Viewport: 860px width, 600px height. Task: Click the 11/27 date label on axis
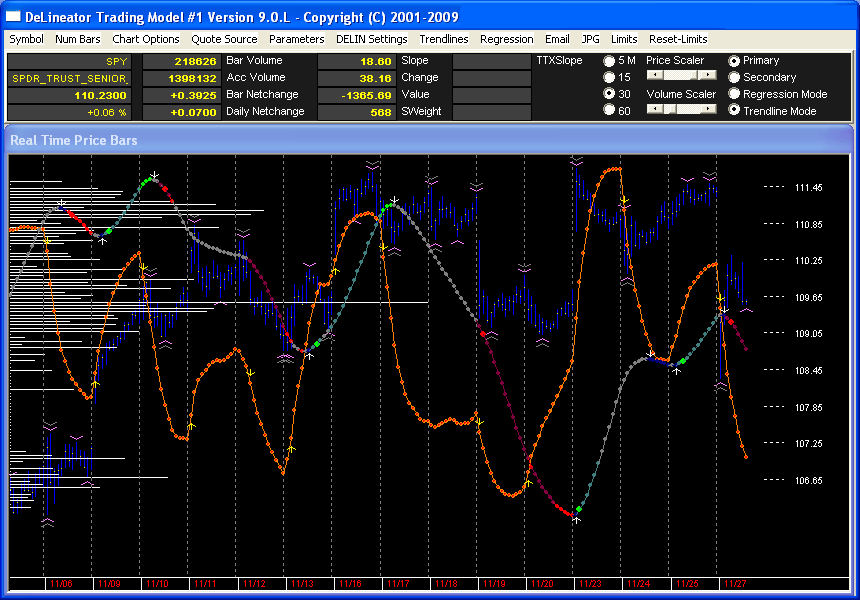click(735, 584)
